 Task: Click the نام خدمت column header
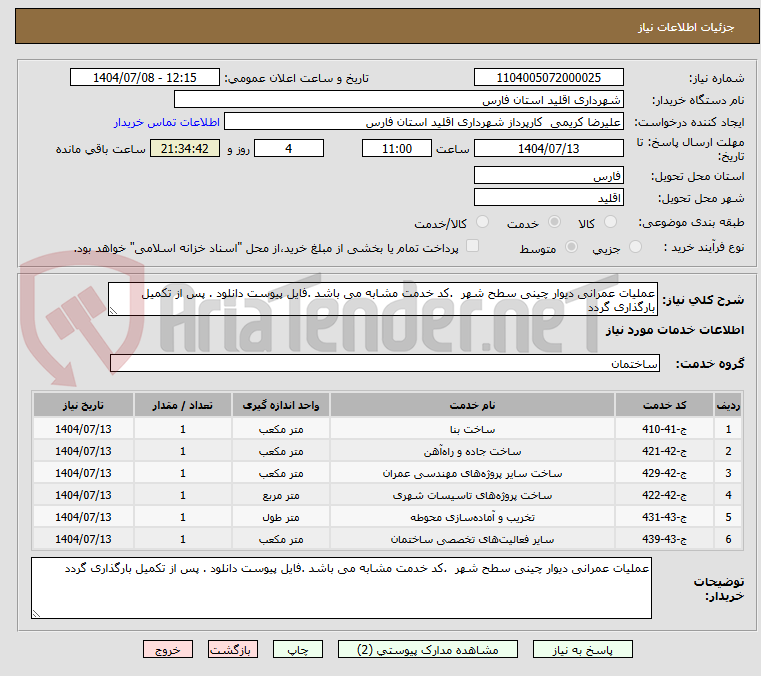pos(472,405)
